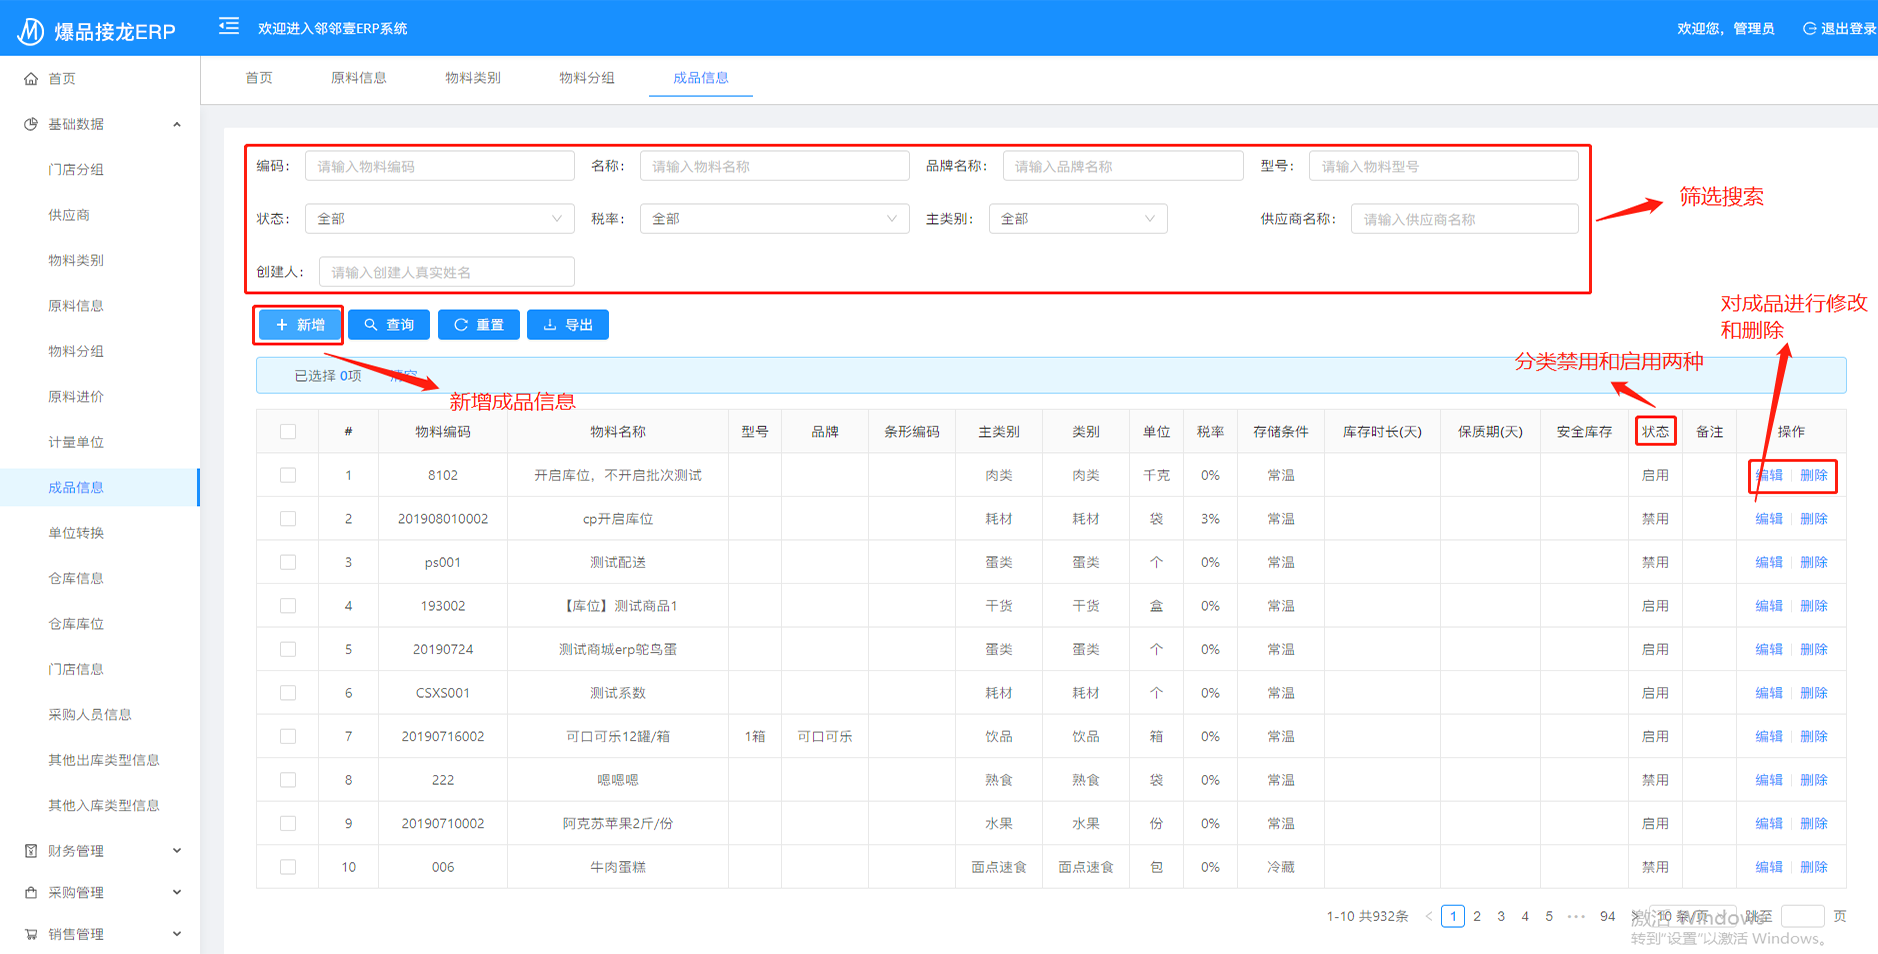Click the 物料编码 column header
Image resolution: width=1878 pixels, height=954 pixels.
(x=443, y=431)
